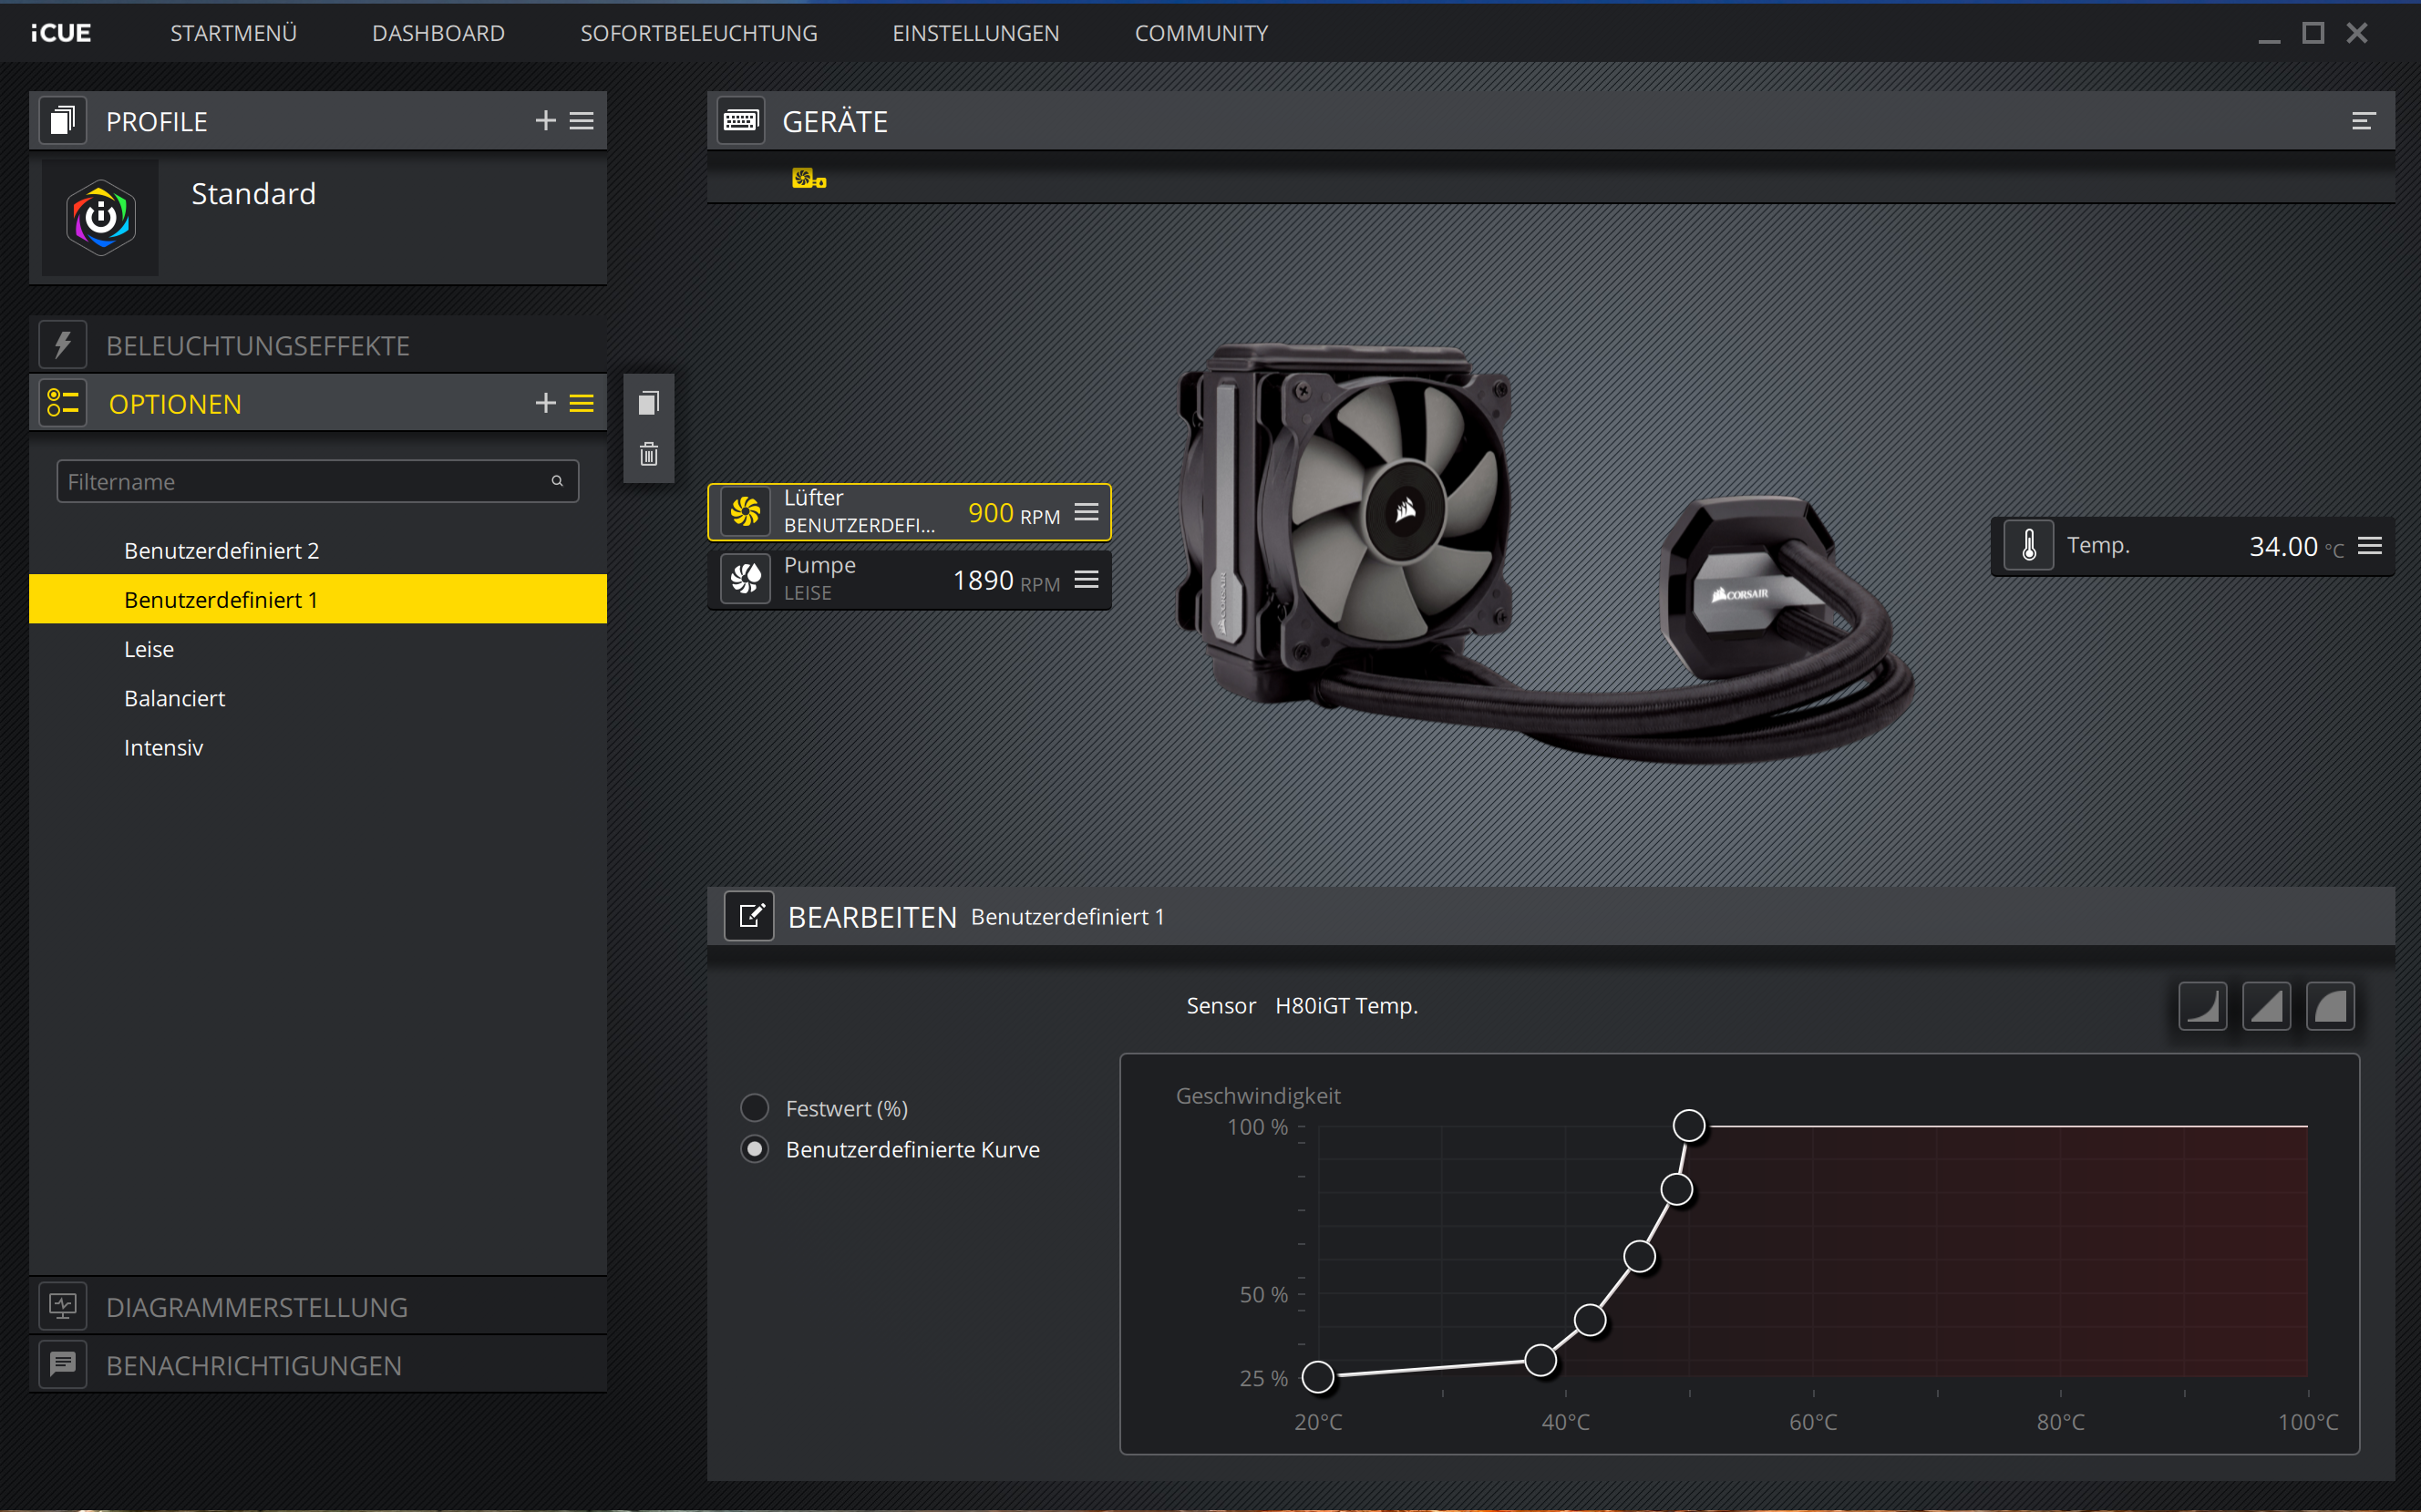Choose the Intensiv preset

(163, 747)
